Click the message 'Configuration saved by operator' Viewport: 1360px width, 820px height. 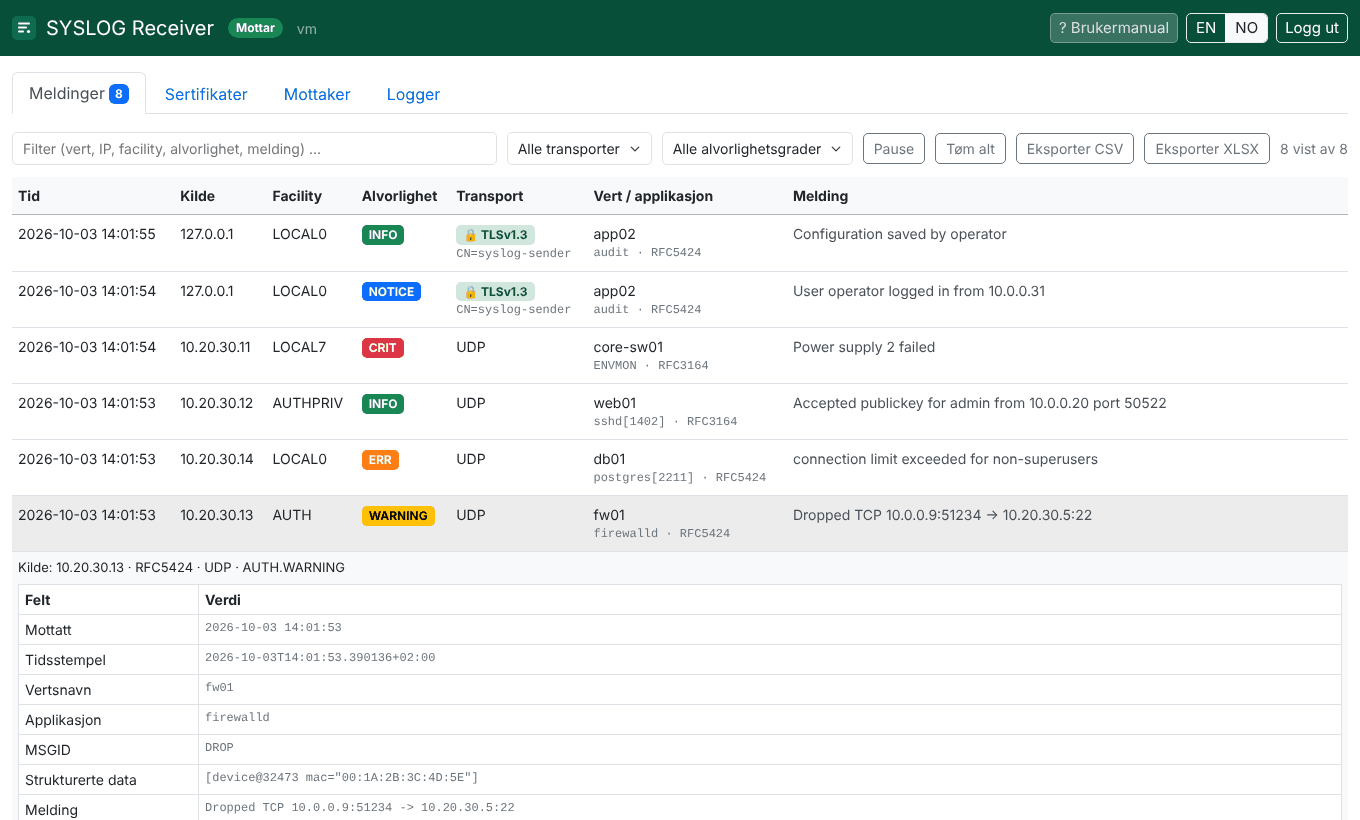900,234
